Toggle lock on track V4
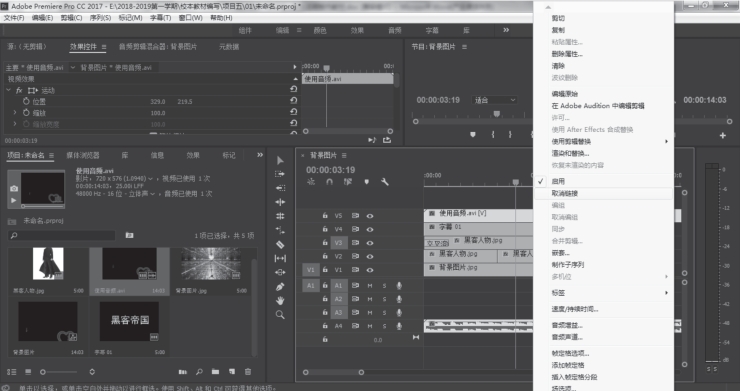 pyautogui.click(x=325, y=229)
